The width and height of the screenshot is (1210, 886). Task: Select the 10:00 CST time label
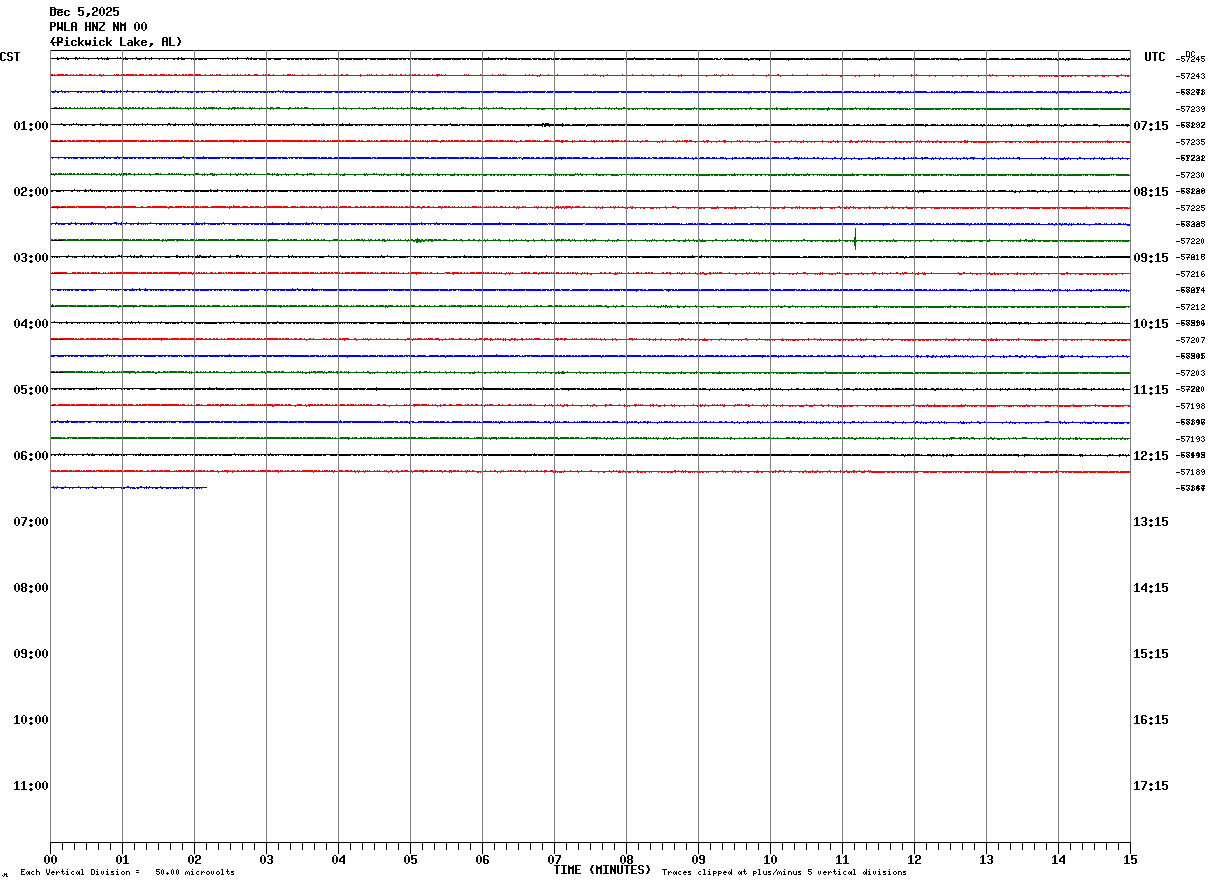(31, 720)
